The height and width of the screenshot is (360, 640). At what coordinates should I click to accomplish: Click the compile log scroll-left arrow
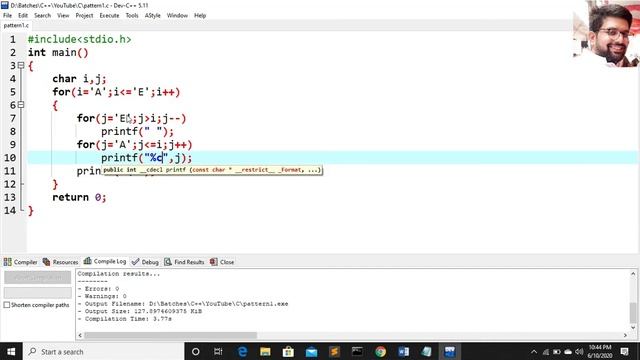pos(80,336)
